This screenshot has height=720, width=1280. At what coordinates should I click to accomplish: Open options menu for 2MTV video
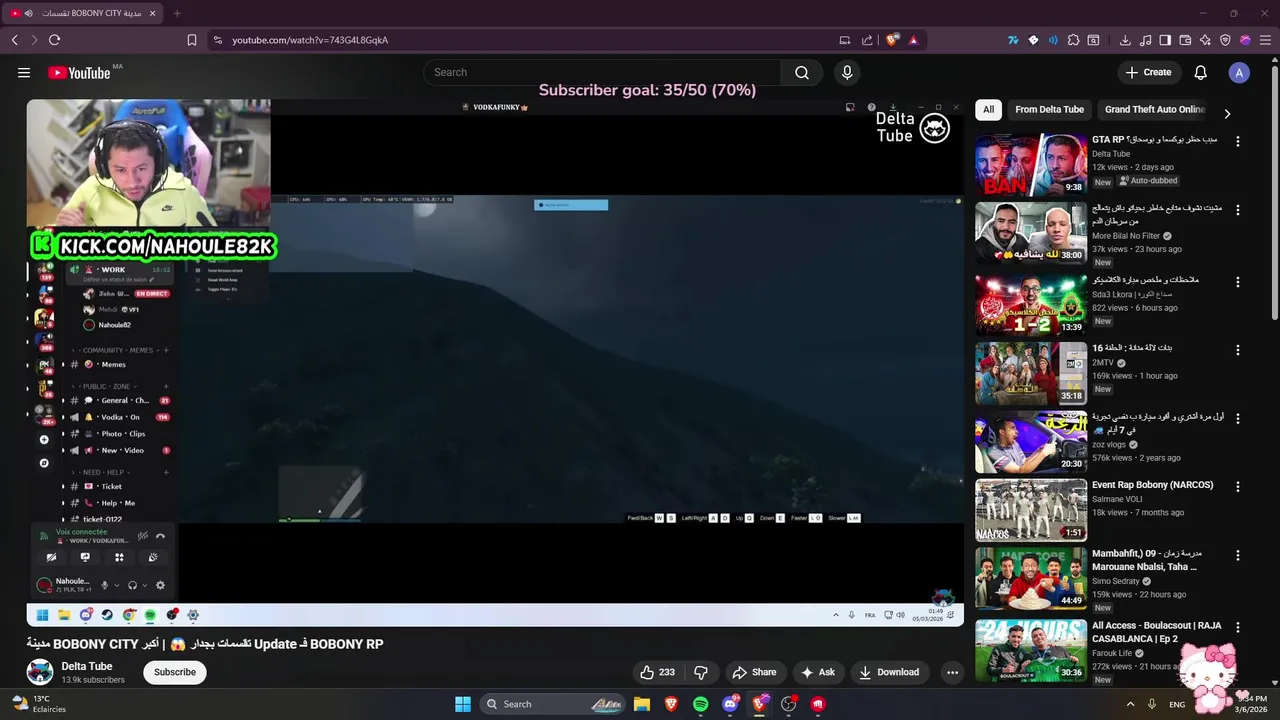[1238, 350]
